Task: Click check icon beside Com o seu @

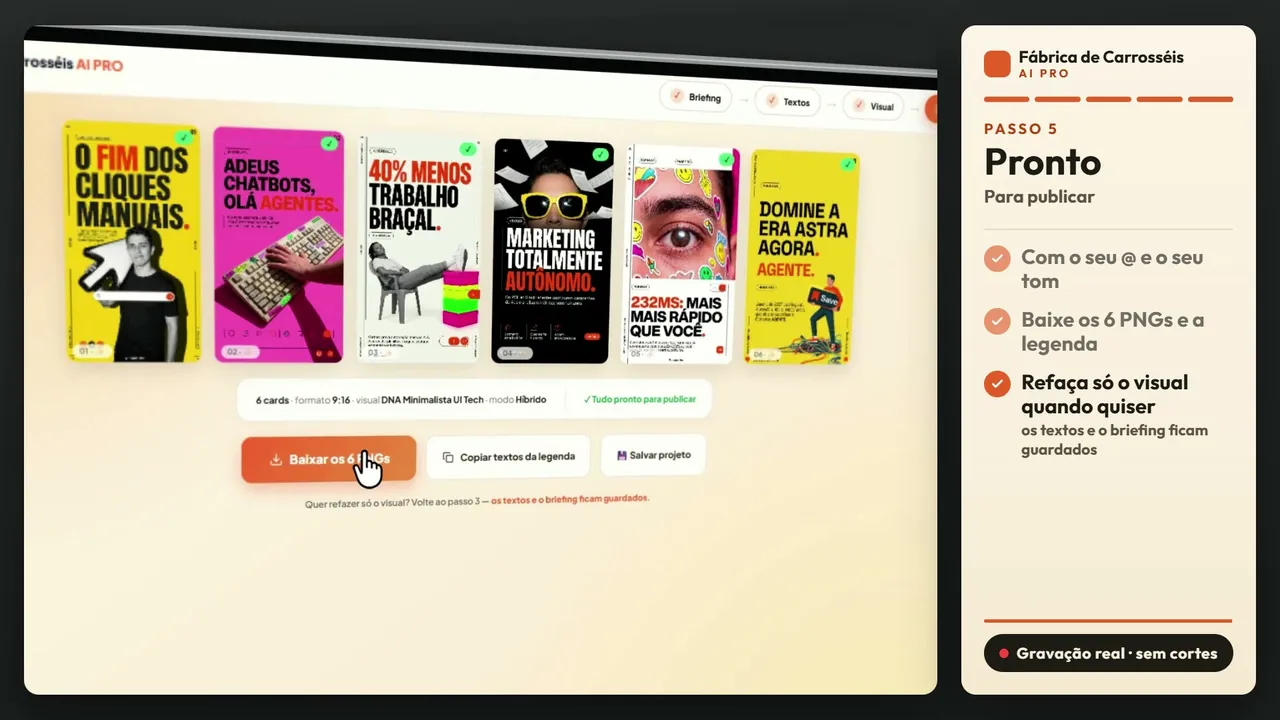Action: point(997,259)
